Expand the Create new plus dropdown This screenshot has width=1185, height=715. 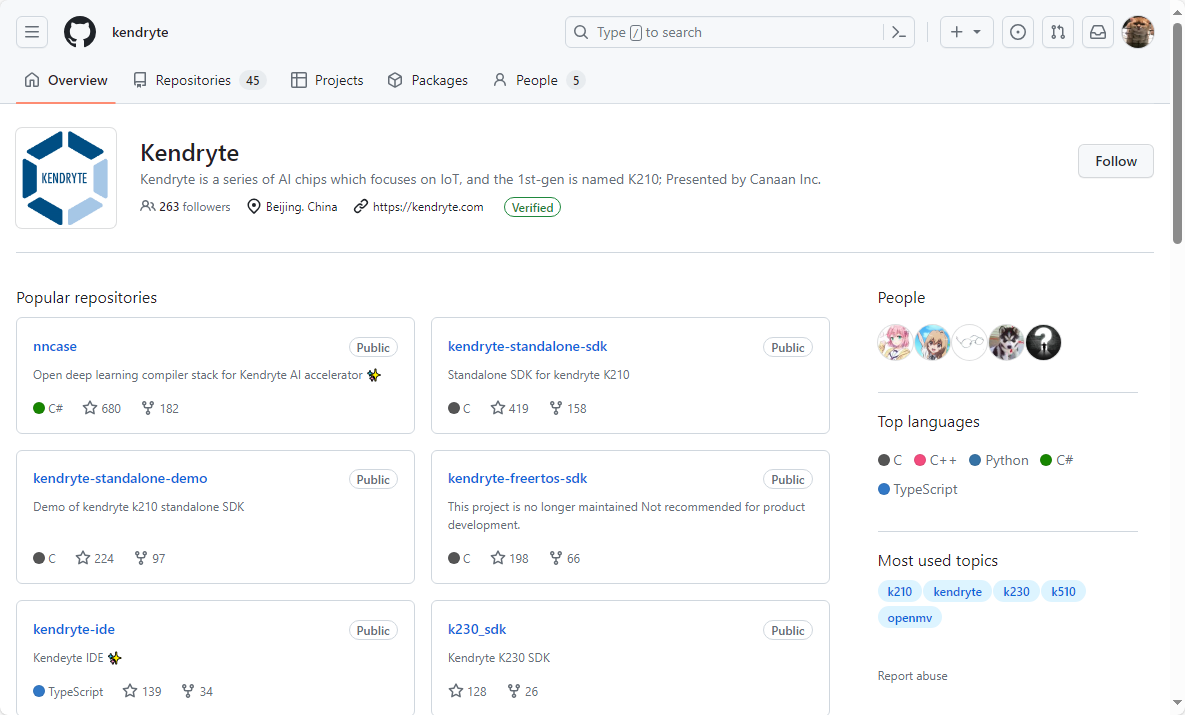[x=965, y=32]
